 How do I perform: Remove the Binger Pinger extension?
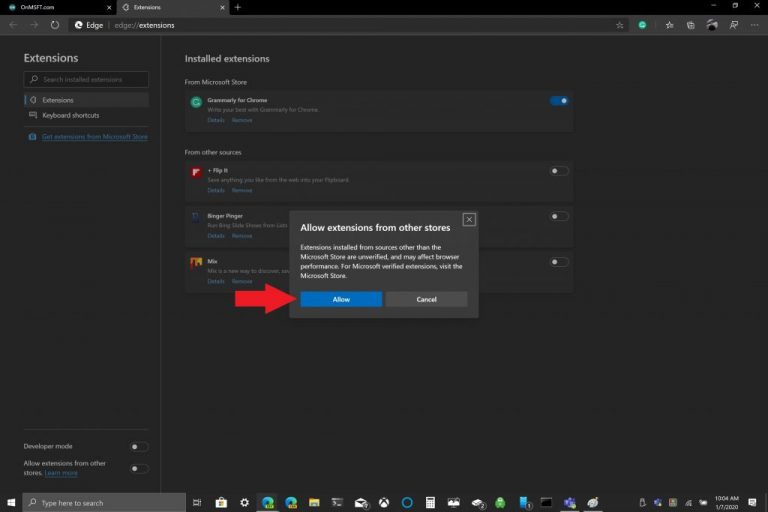pos(242,236)
